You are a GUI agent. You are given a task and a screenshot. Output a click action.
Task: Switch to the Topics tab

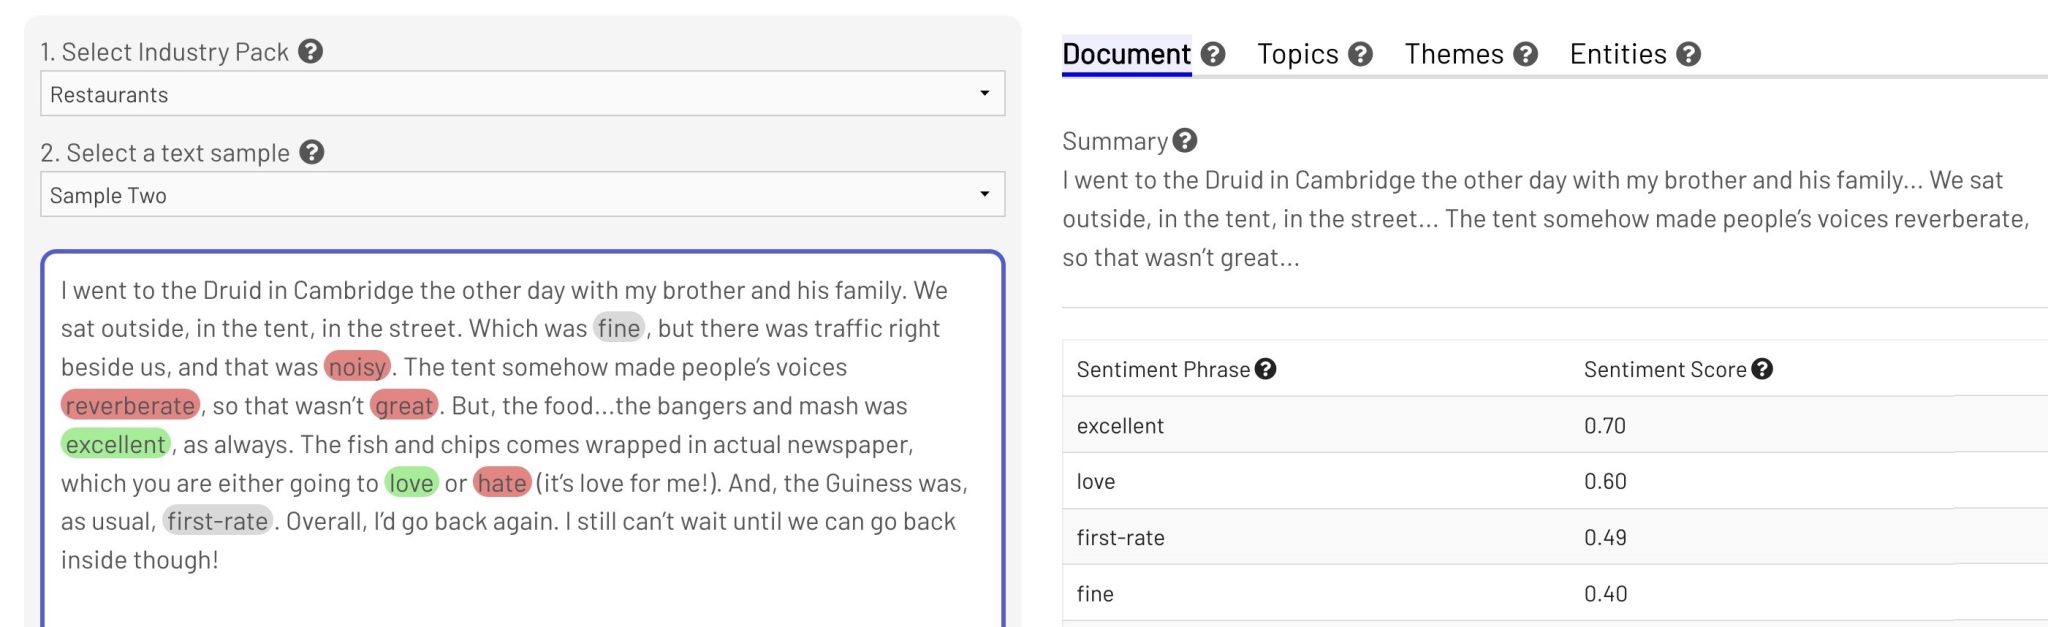tap(1298, 54)
